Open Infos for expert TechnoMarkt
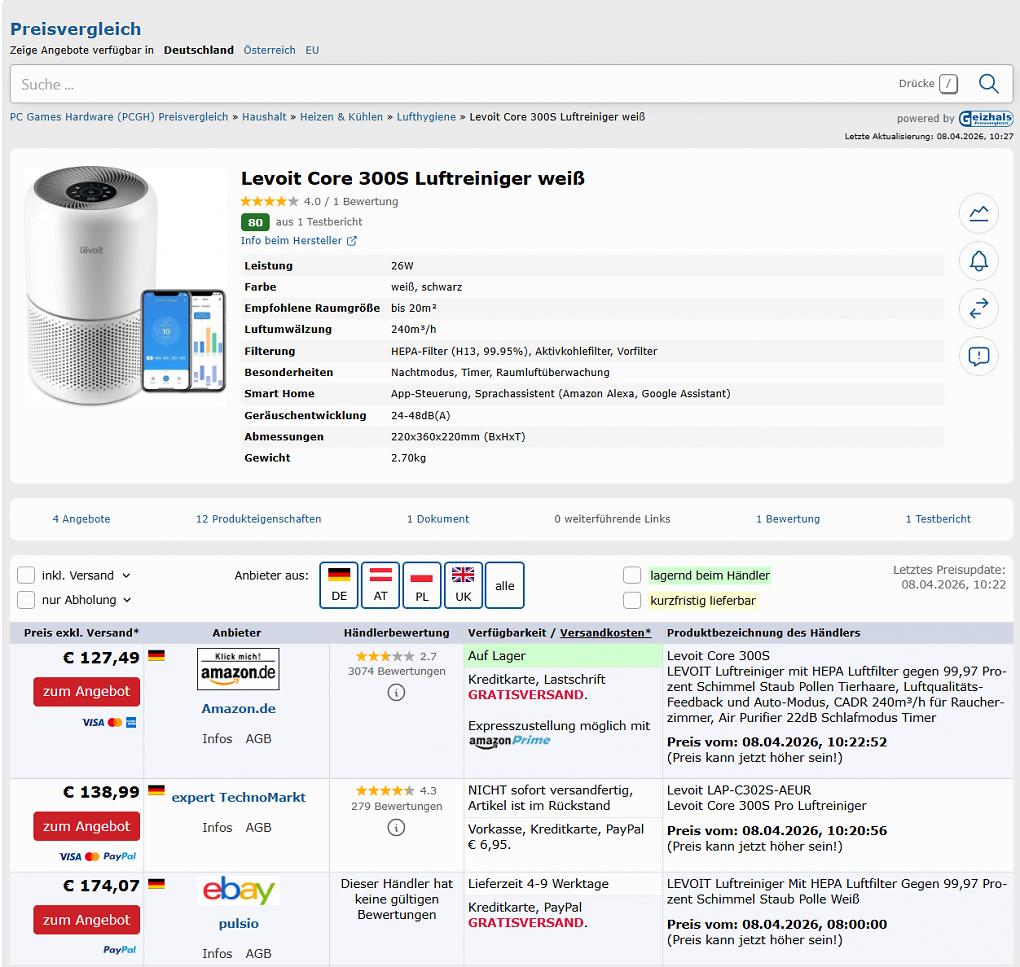Viewport: 1020px width, 967px height. pos(217,827)
